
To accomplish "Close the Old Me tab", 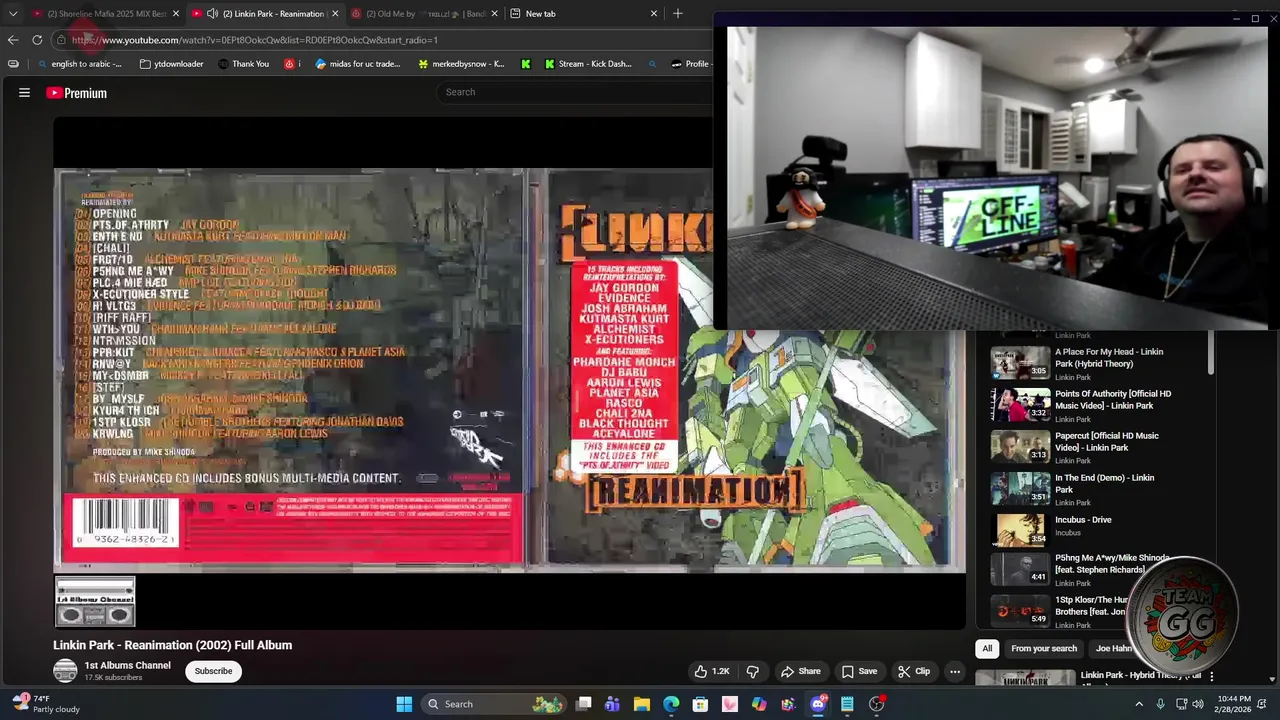I will pyautogui.click(x=494, y=14).
